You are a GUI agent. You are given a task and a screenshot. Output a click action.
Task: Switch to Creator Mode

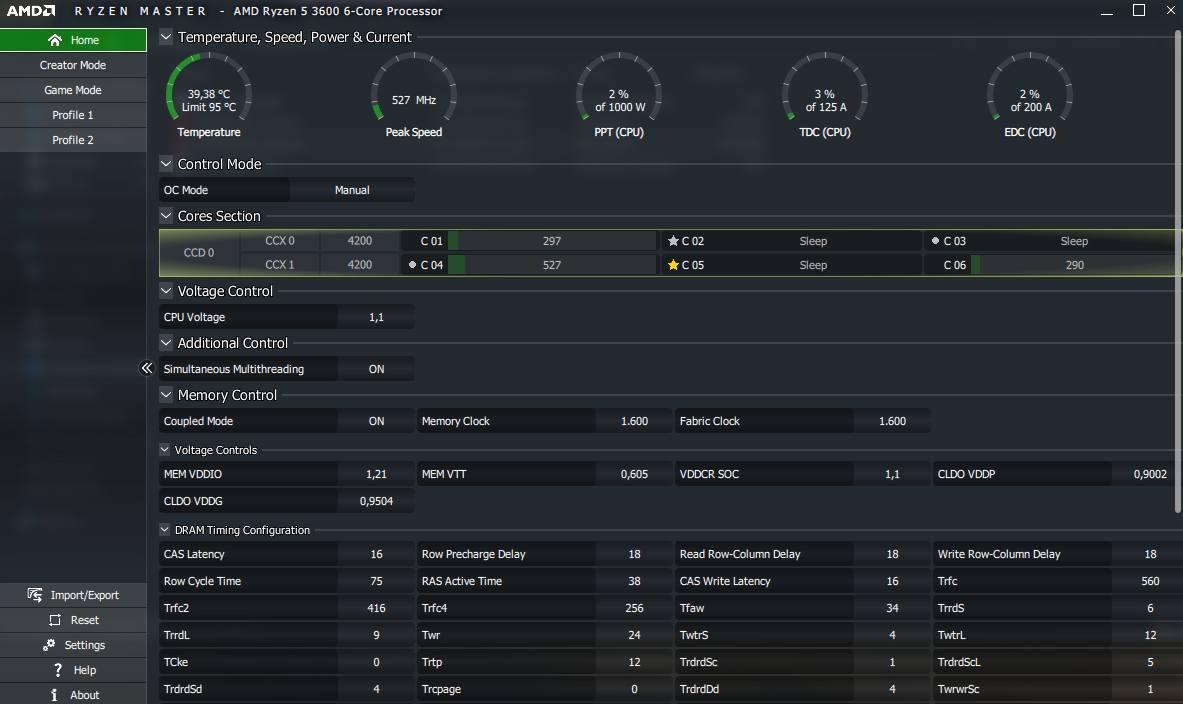(x=73, y=65)
